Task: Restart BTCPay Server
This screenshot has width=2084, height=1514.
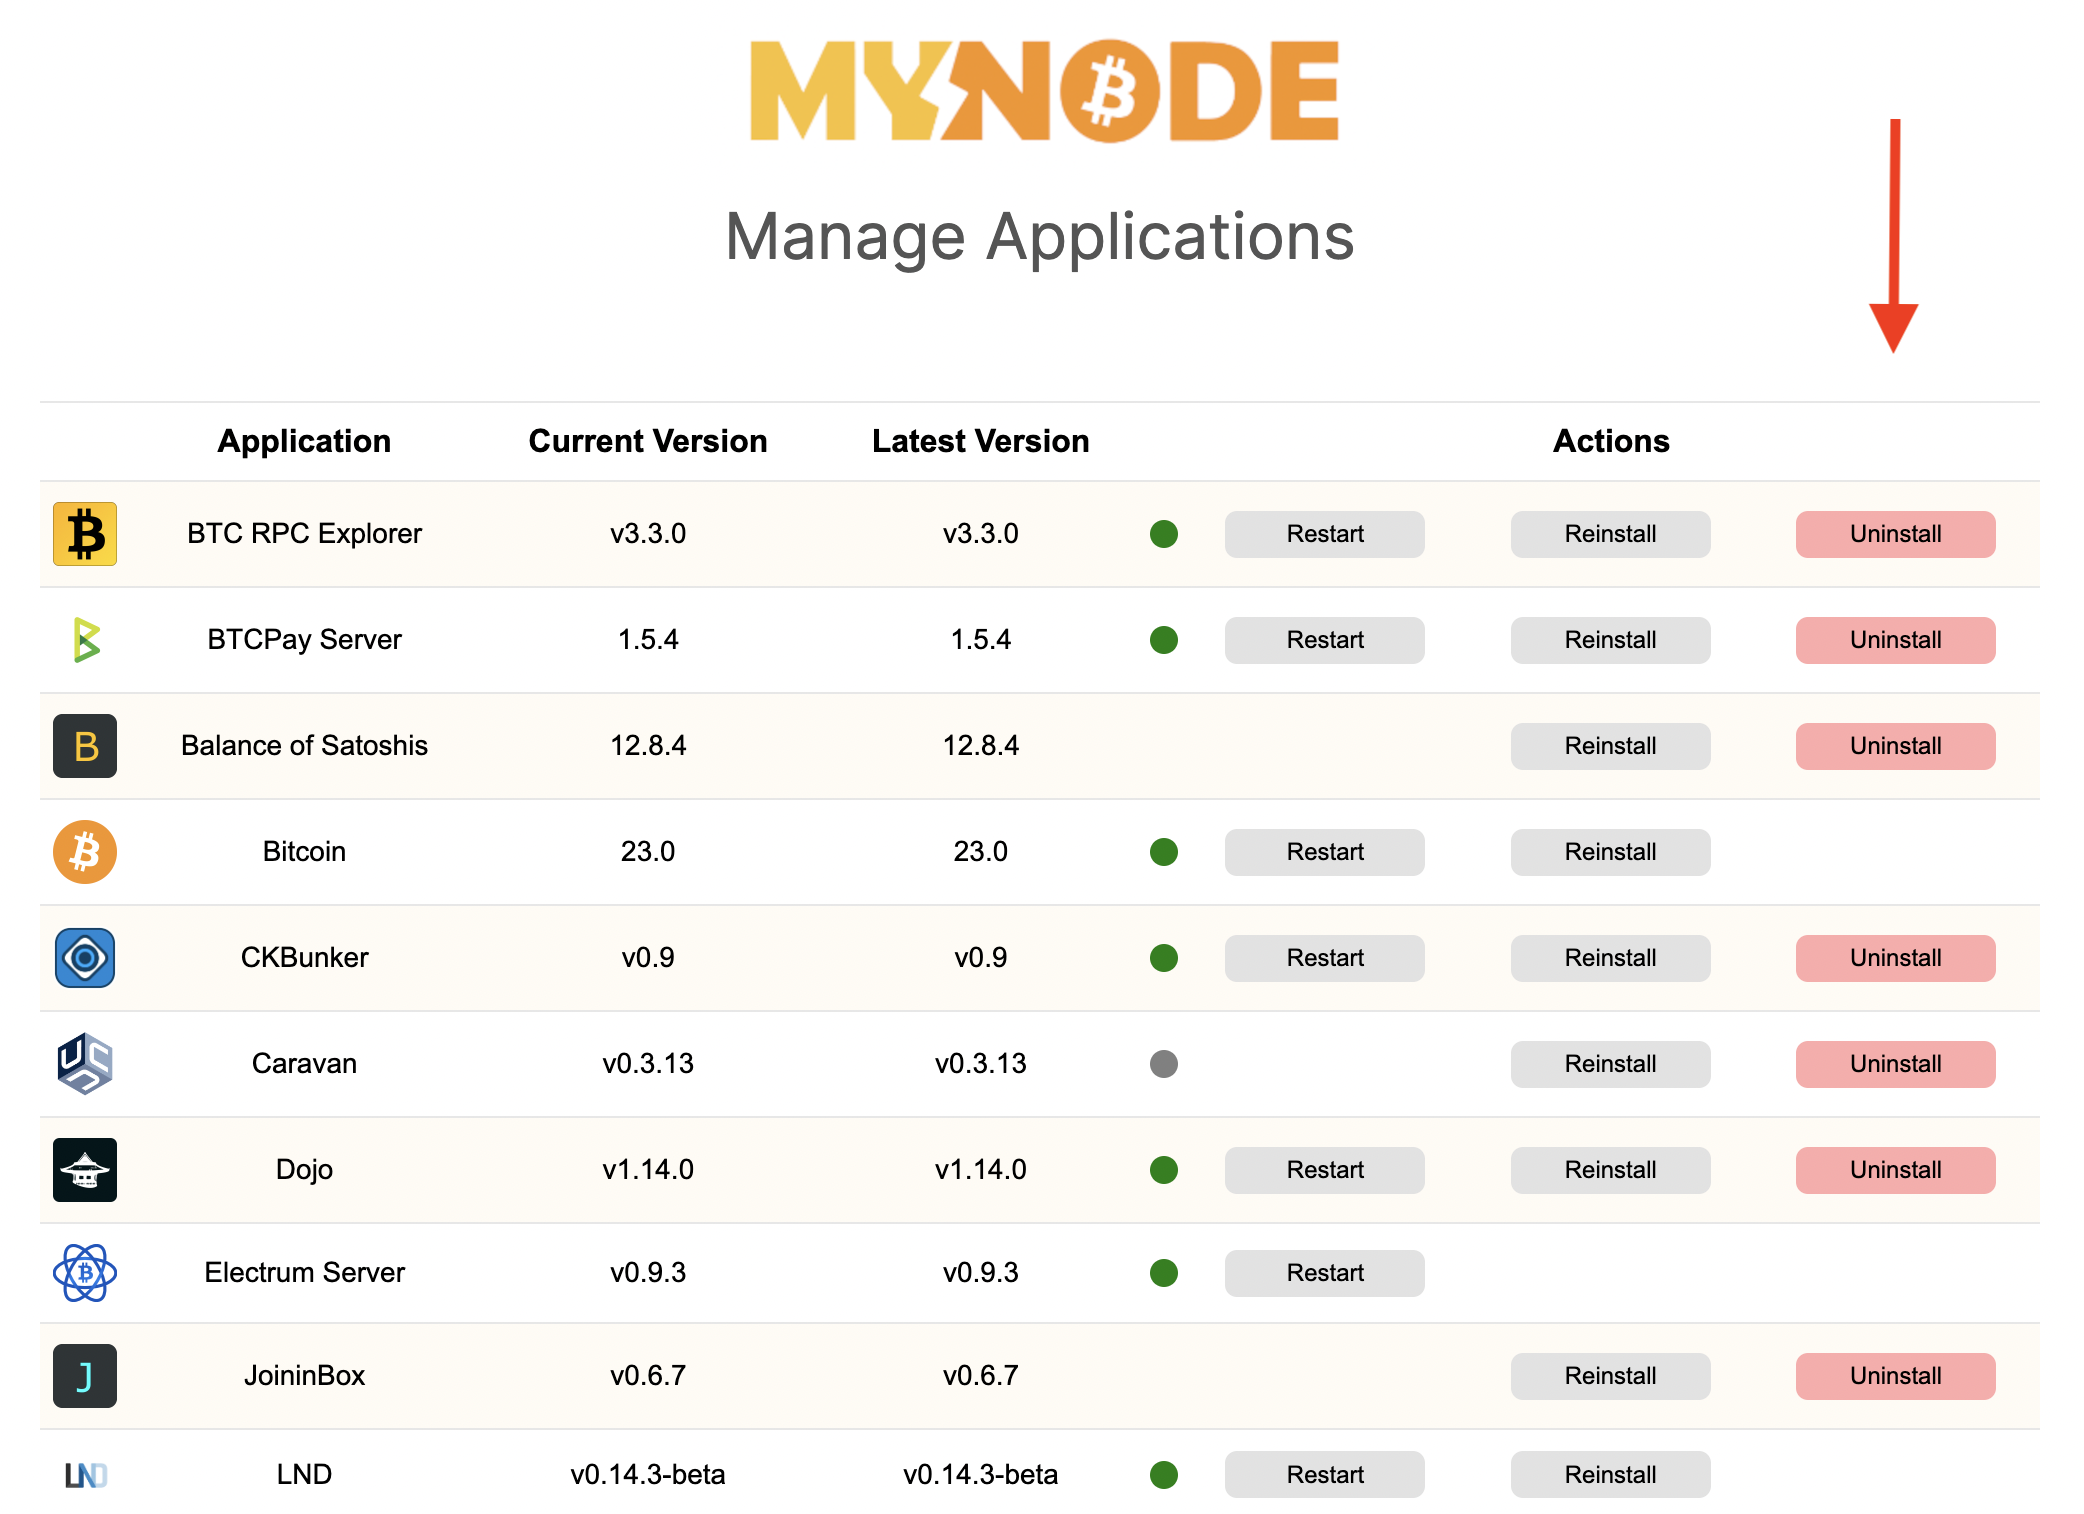Action: pos(1325,640)
